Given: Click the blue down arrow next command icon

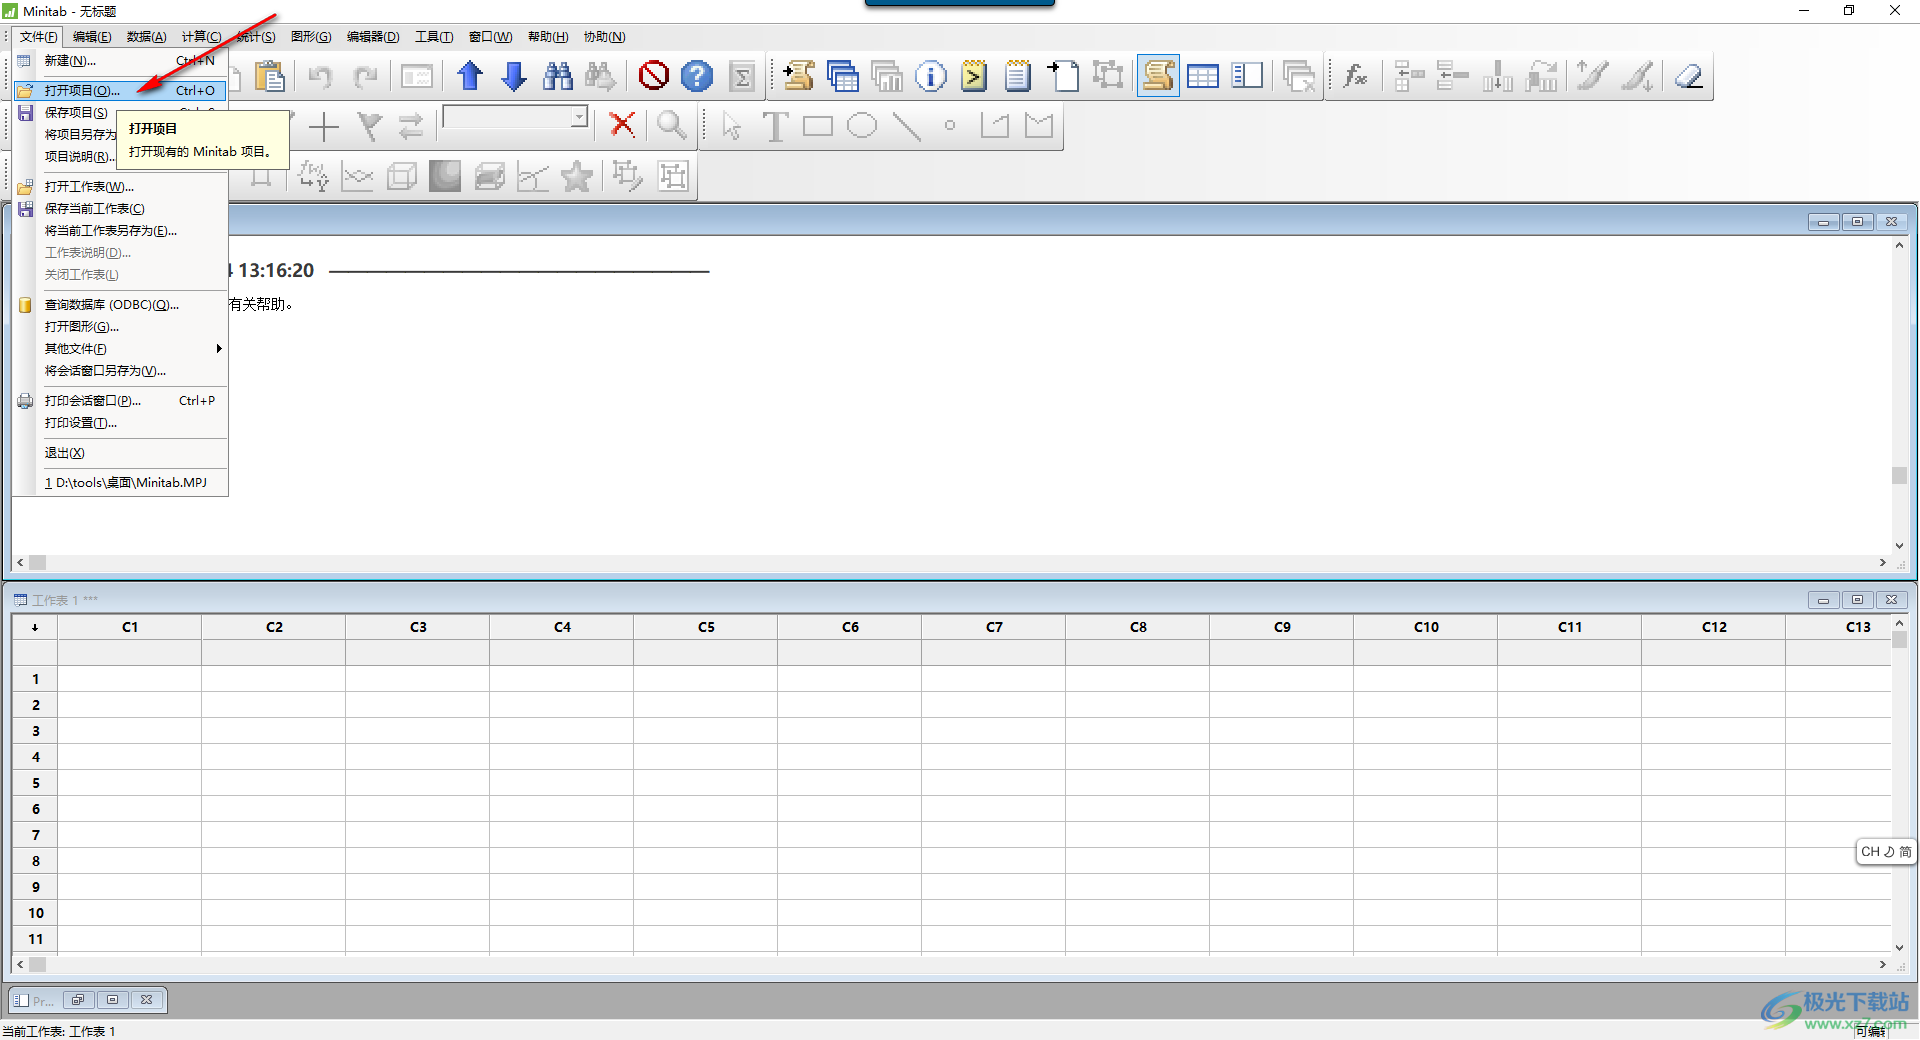Looking at the screenshot, I should [514, 76].
